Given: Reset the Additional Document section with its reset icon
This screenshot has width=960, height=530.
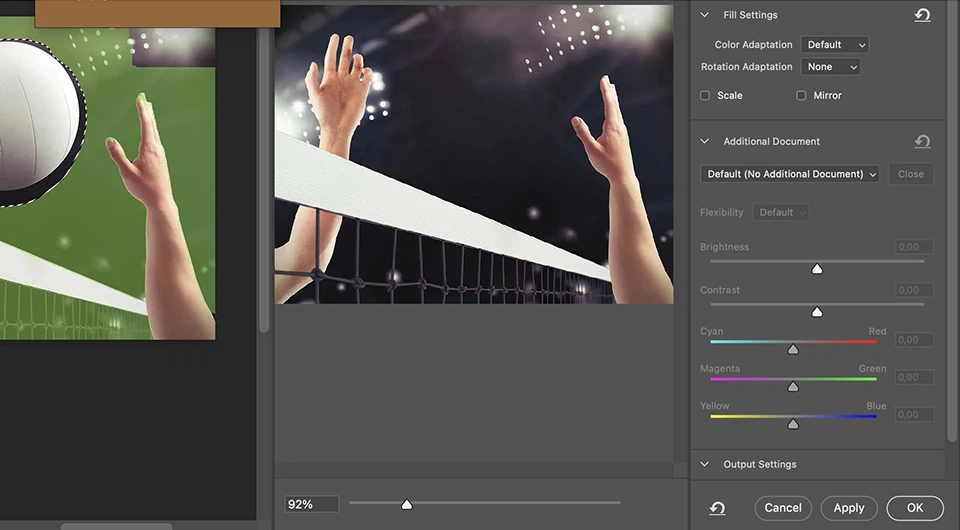Looking at the screenshot, I should click(x=922, y=141).
